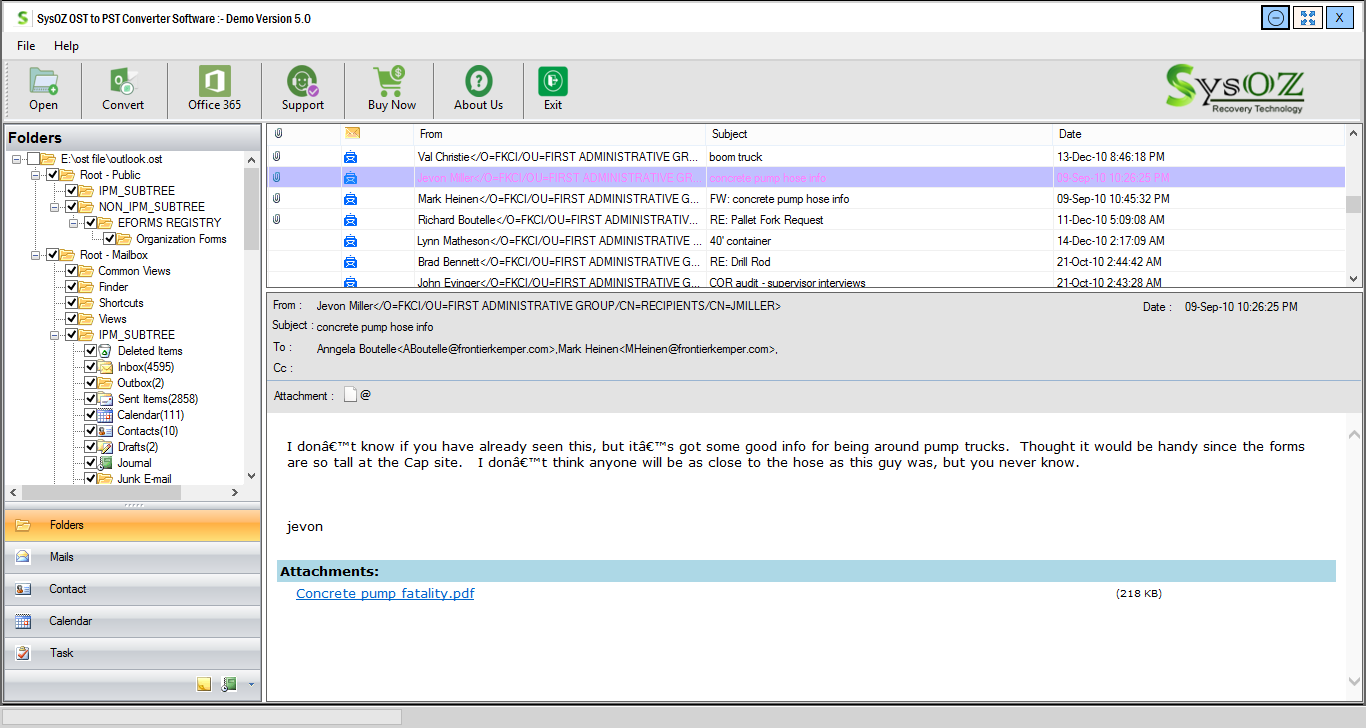Open the Concrete pump fatality.pdf attachment link
1366x728 pixels.
[385, 594]
